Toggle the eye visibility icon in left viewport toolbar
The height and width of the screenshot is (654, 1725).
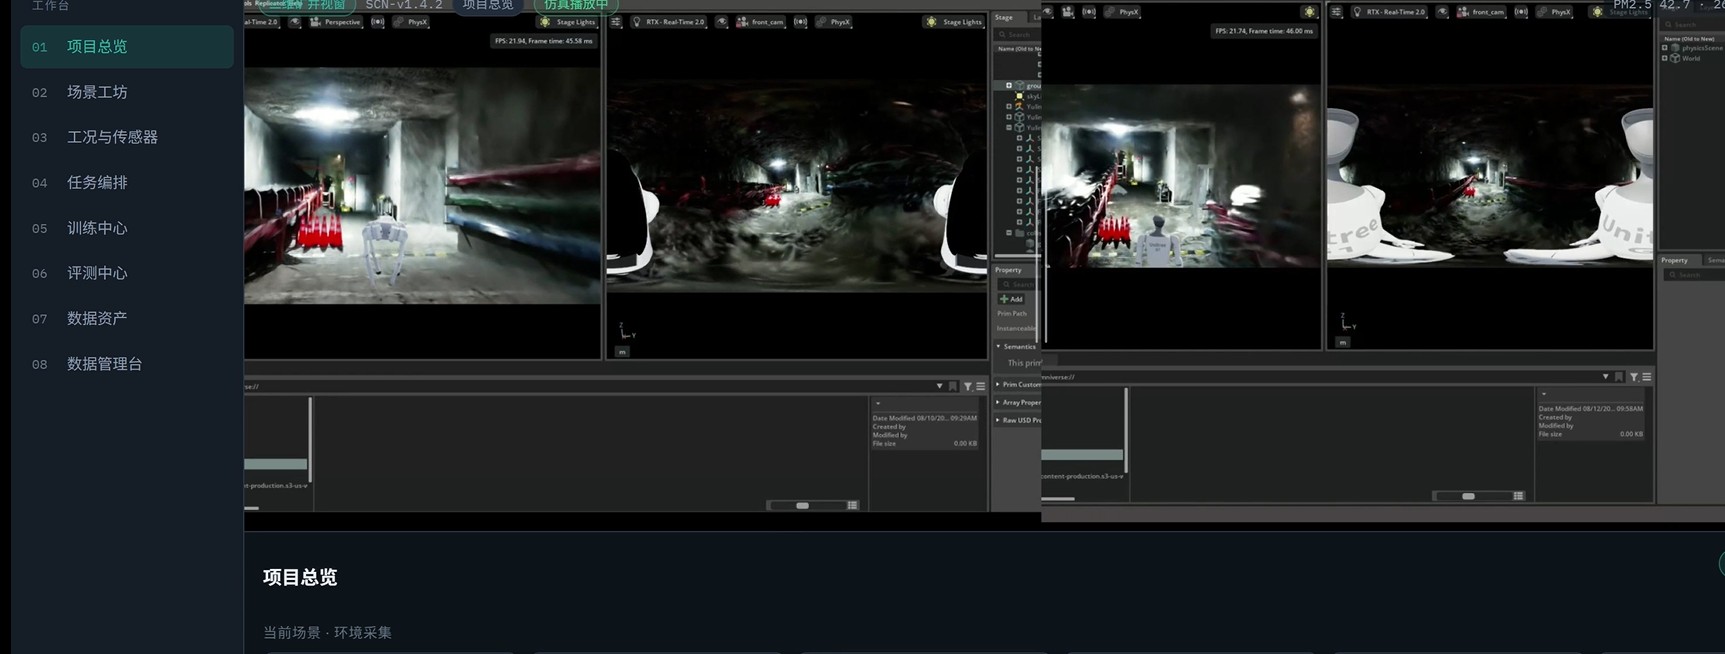294,22
